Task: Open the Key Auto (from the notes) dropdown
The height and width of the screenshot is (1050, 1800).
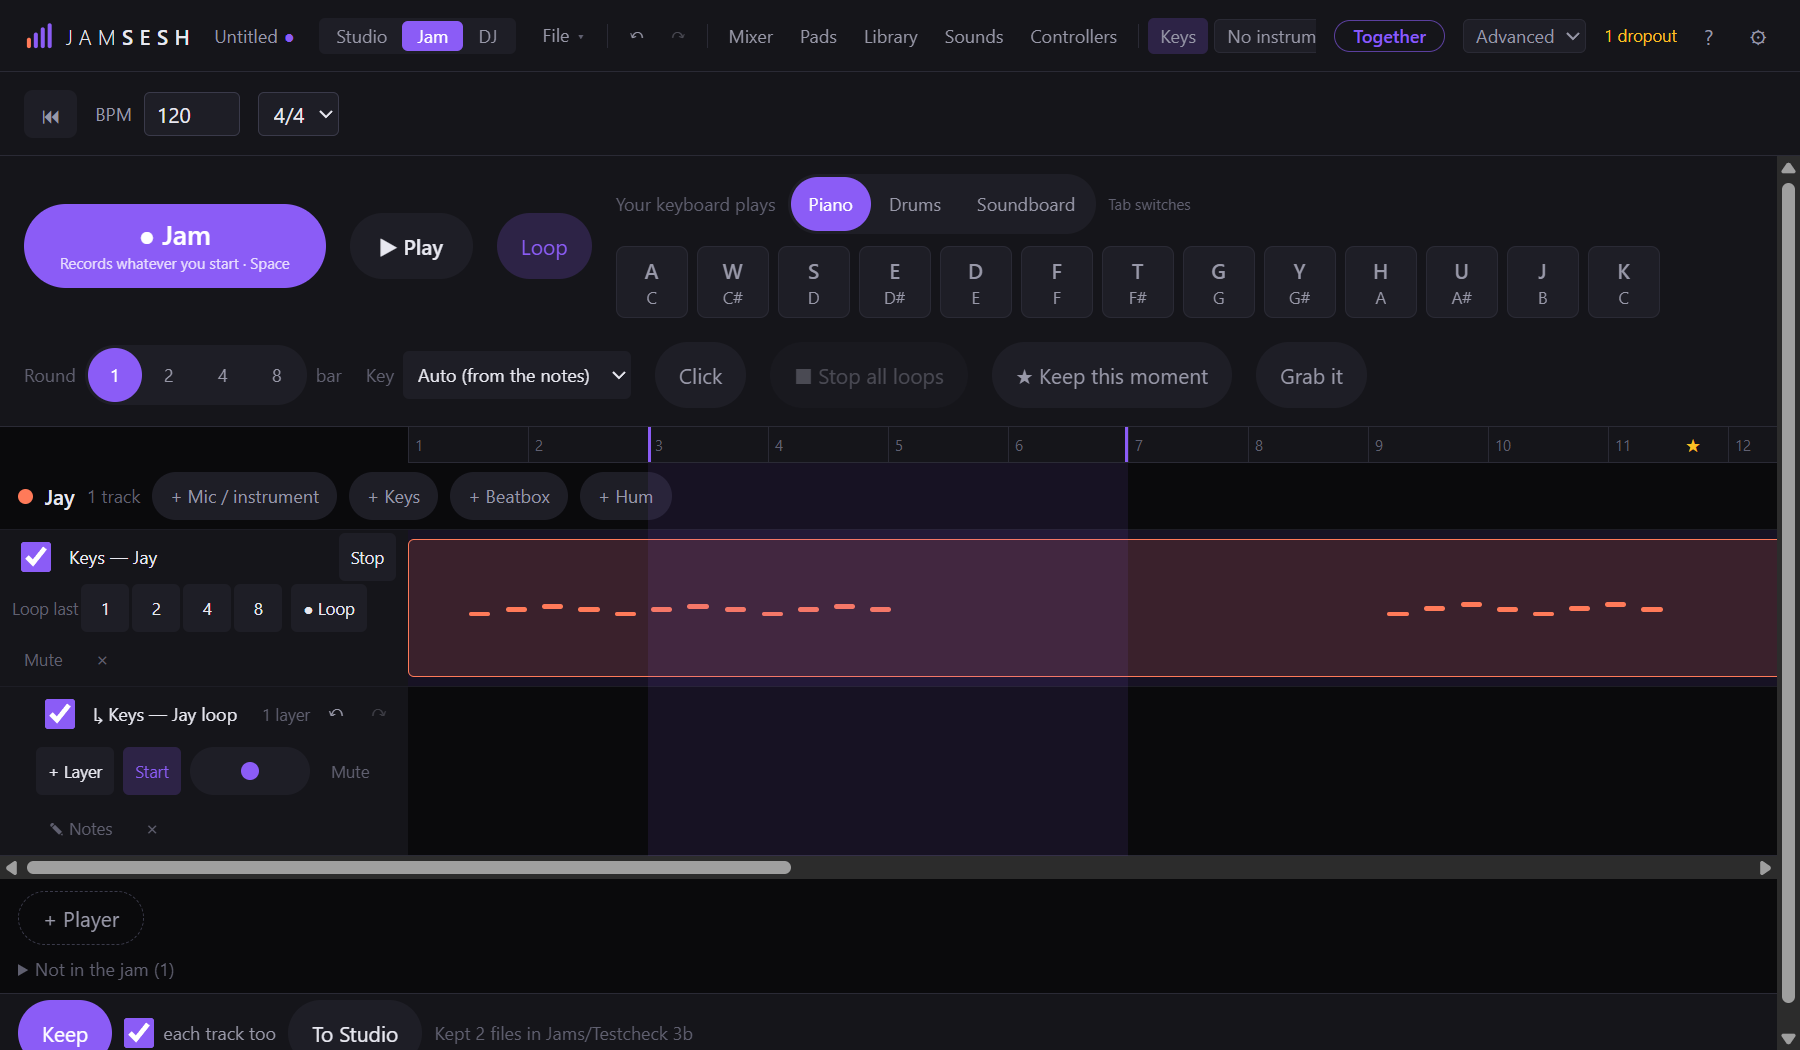Action: pos(517,375)
